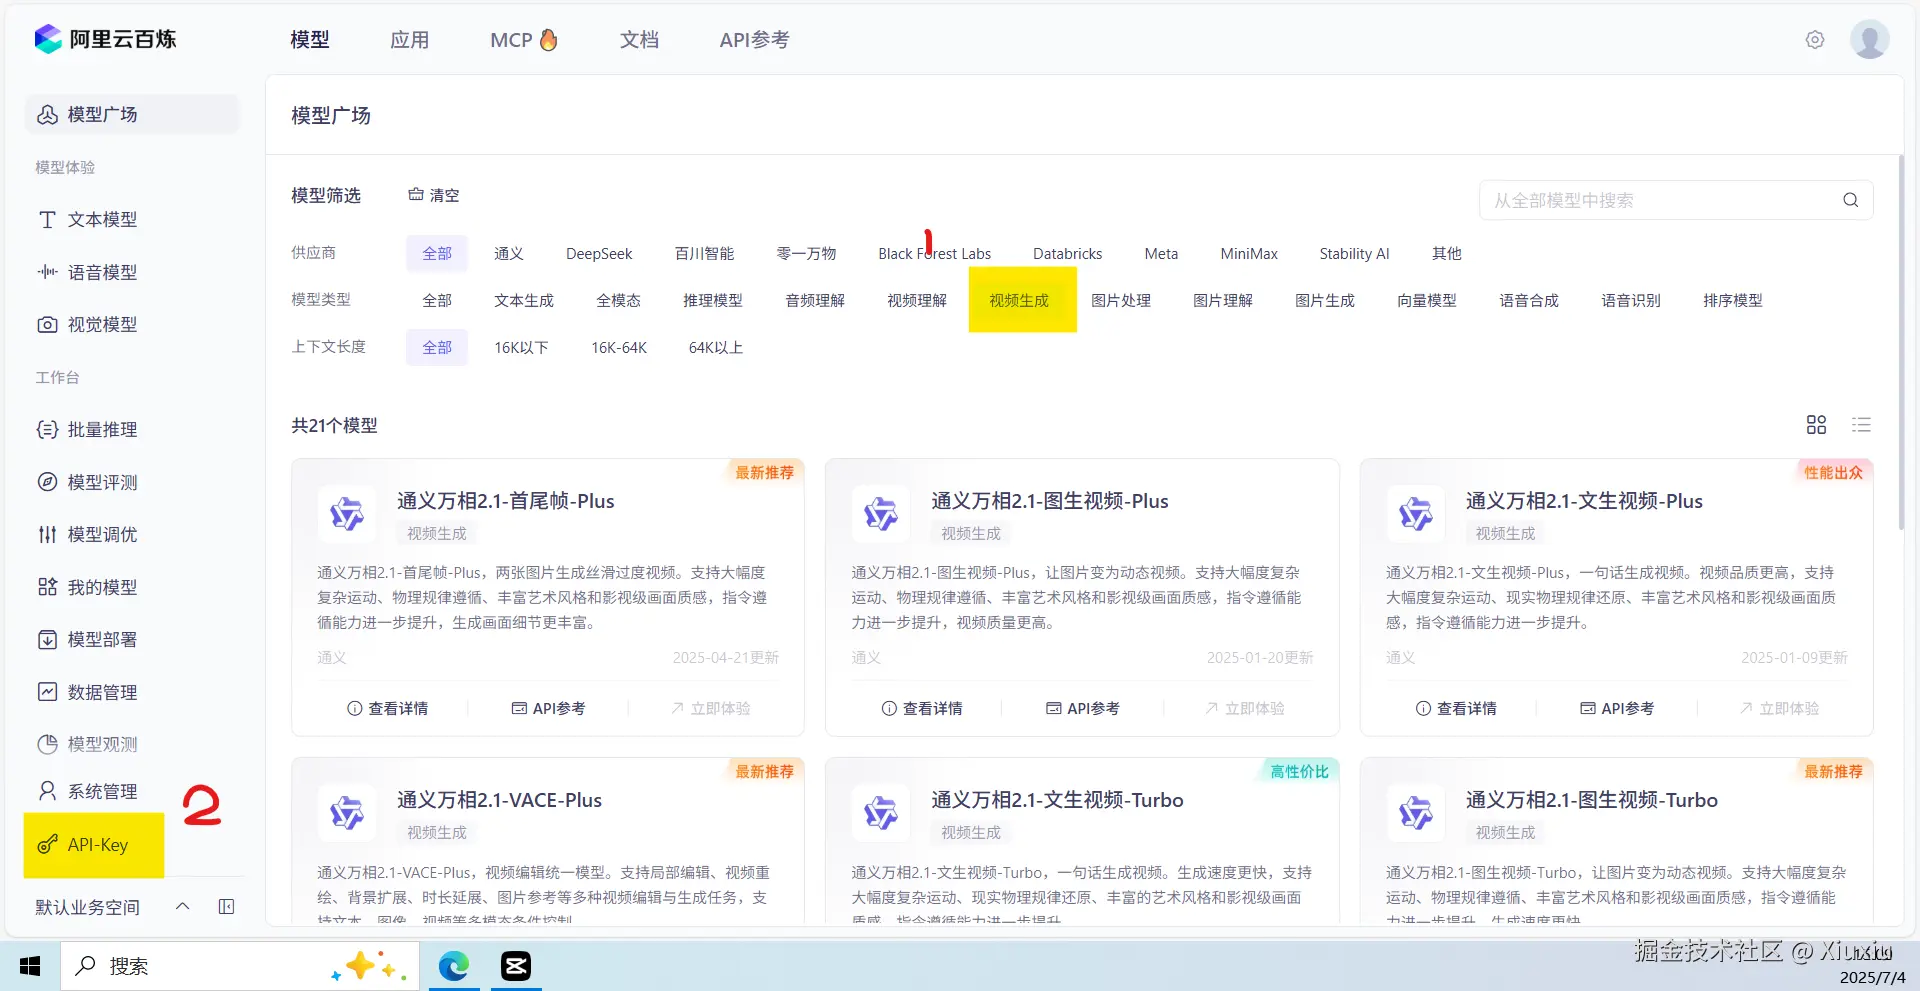
Task: Click the 文本模型 T icon in sidebar
Action: [x=47, y=220]
